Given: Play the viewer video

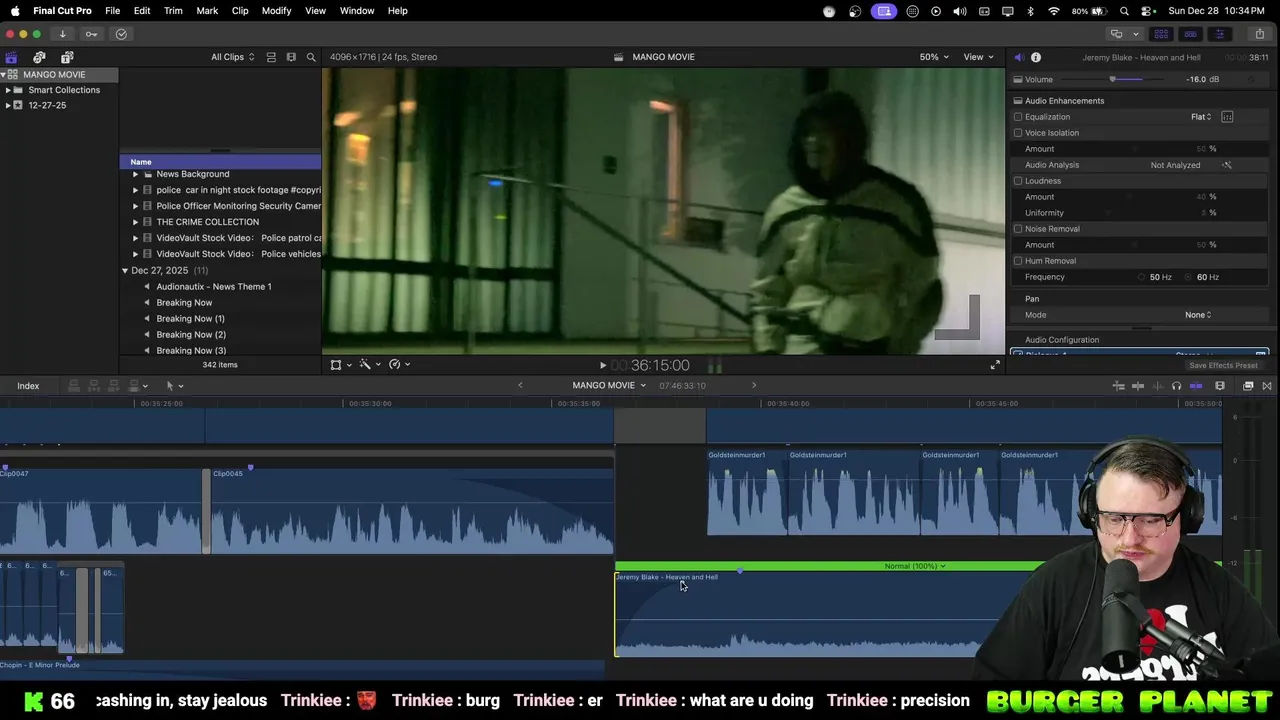Looking at the screenshot, I should 602,366.
